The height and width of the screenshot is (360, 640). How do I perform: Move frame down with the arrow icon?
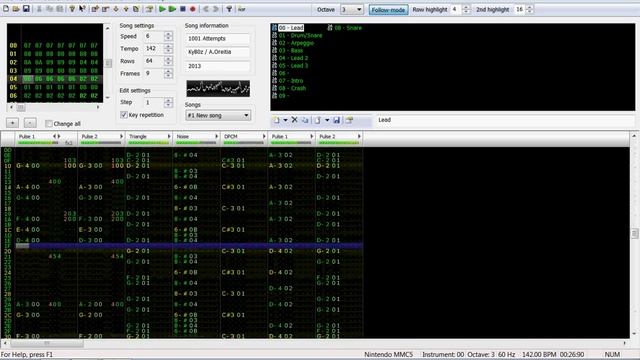click(116, 9)
